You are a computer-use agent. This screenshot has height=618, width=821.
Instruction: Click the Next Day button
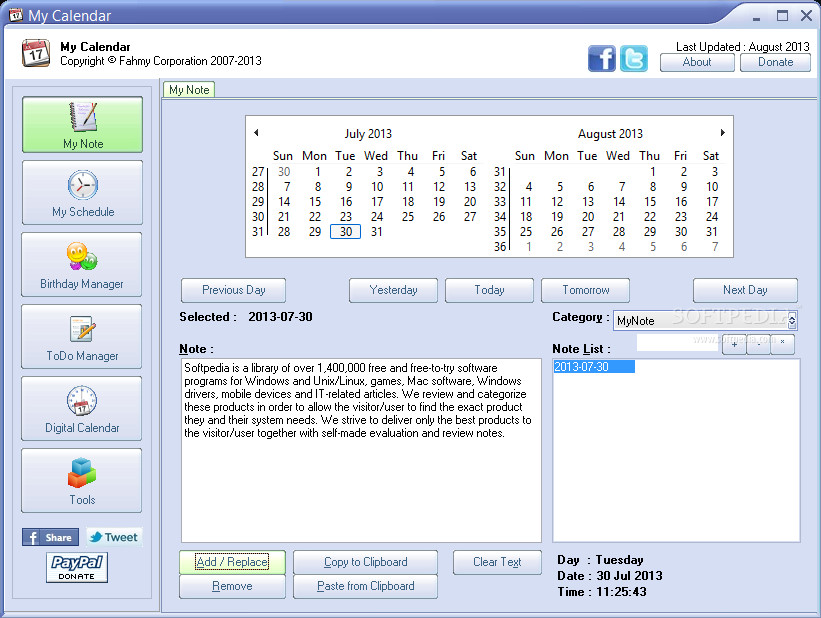coord(745,290)
